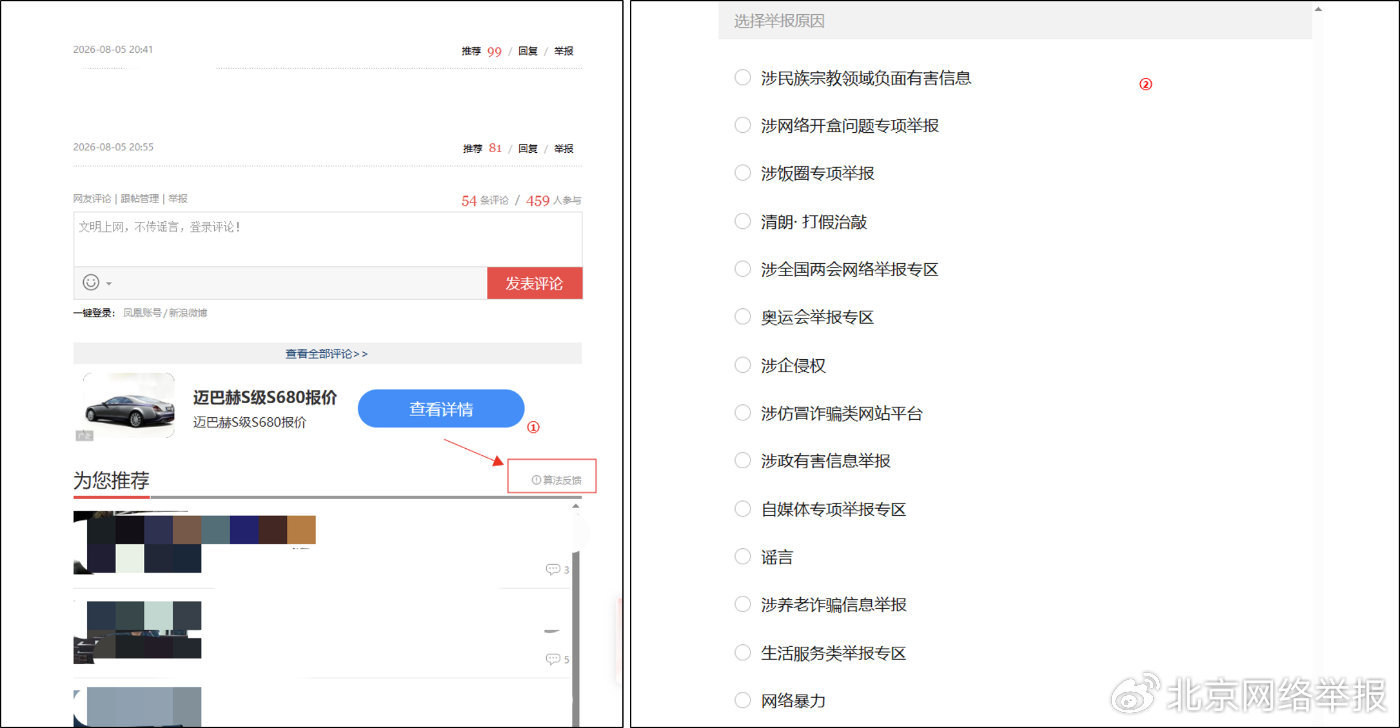Image resolution: width=1400 pixels, height=728 pixels.
Task: Reply to the 20:41 comment via 回复
Action: 528,51
